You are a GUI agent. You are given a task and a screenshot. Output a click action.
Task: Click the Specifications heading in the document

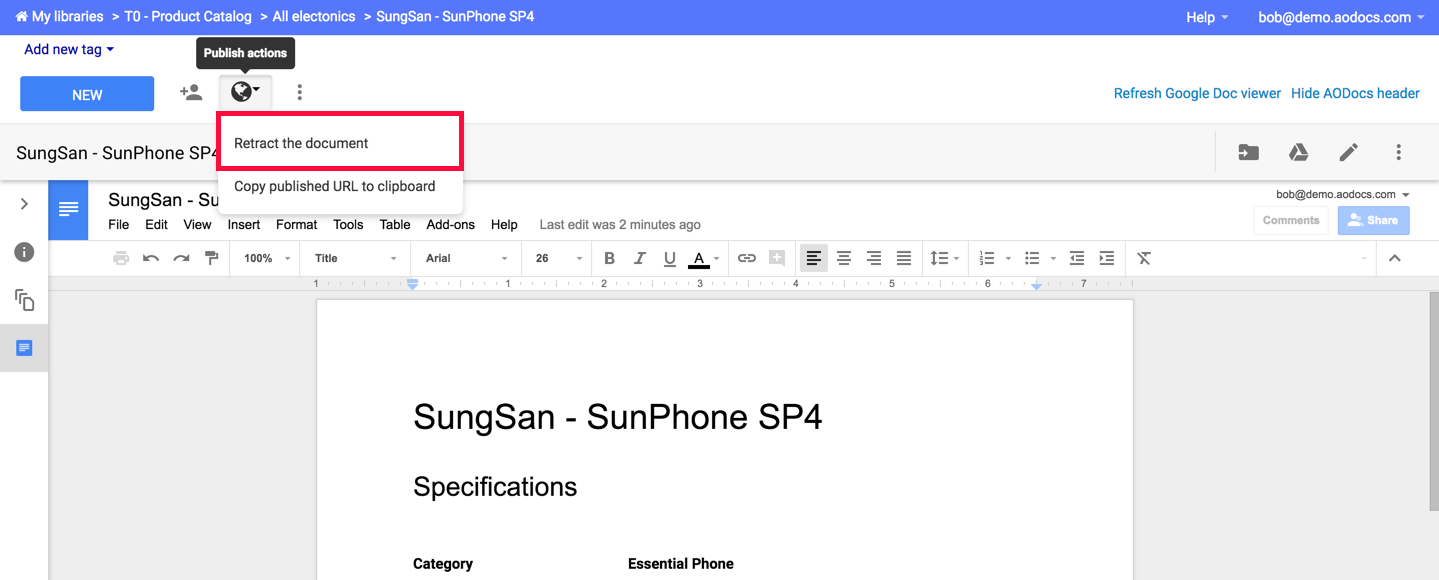point(495,487)
